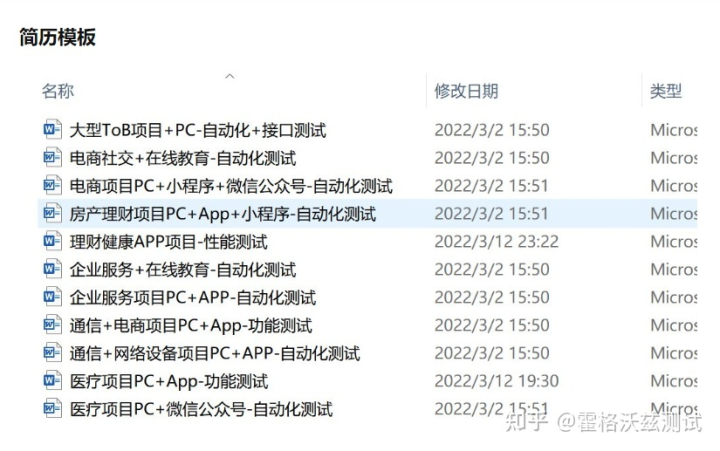Screen dimensions: 720x451
Task: Select the file name 理财健康APP项目-性能测试
Action: 169,242
